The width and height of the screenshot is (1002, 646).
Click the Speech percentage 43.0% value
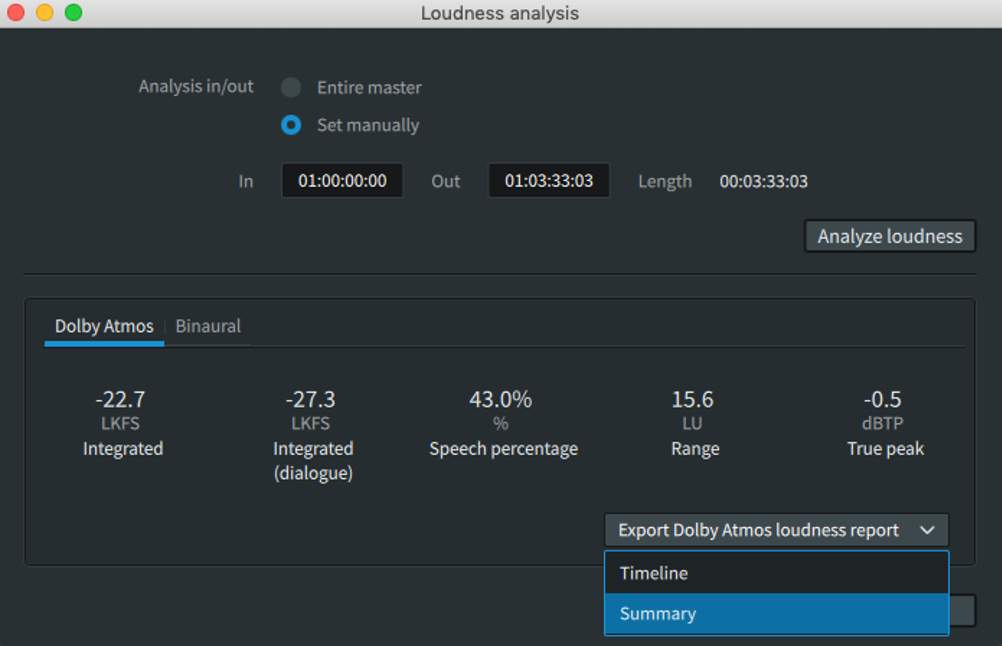pos(501,400)
